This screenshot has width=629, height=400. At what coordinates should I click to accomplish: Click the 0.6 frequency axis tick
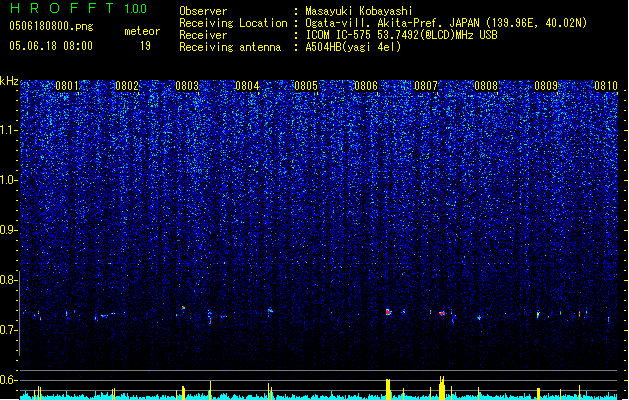pyautogui.click(x=9, y=380)
